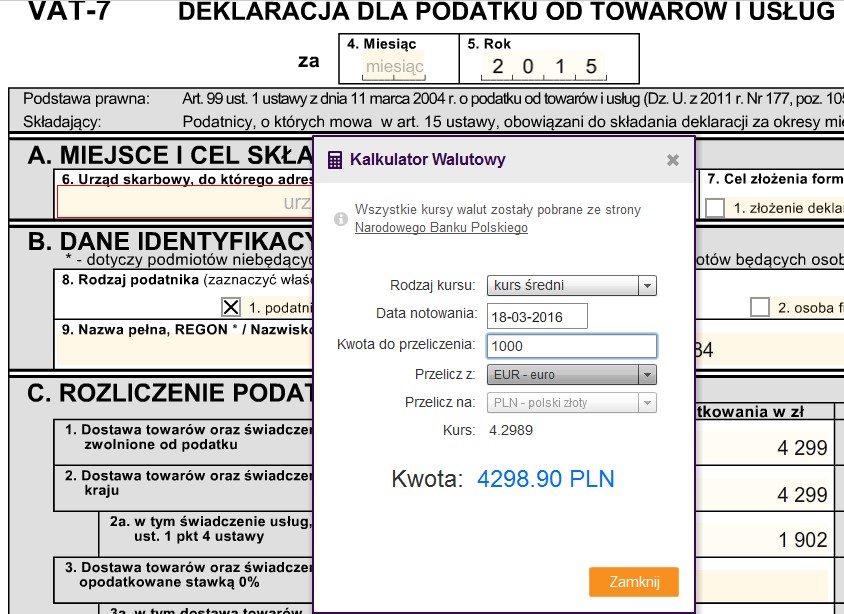This screenshot has height=614, width=844.
Task: Open the Rodzaj kursu dropdown
Action: coord(572,285)
